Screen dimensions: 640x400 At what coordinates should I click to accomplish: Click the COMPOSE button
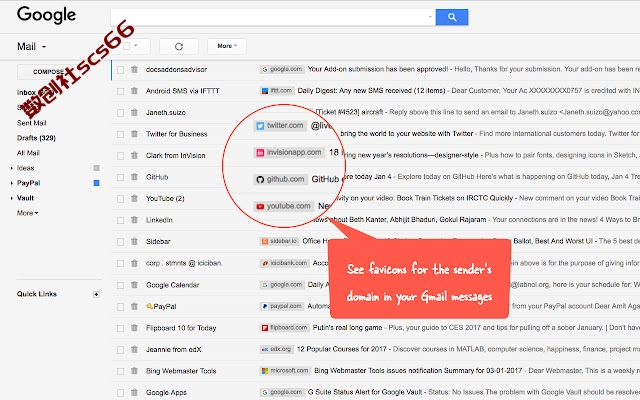tap(48, 71)
